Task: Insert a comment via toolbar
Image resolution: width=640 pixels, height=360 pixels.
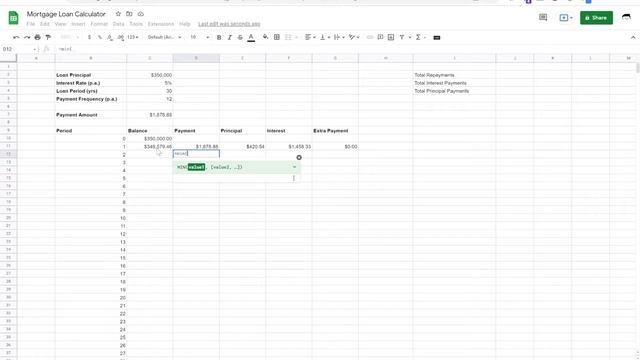Action: click(380, 37)
